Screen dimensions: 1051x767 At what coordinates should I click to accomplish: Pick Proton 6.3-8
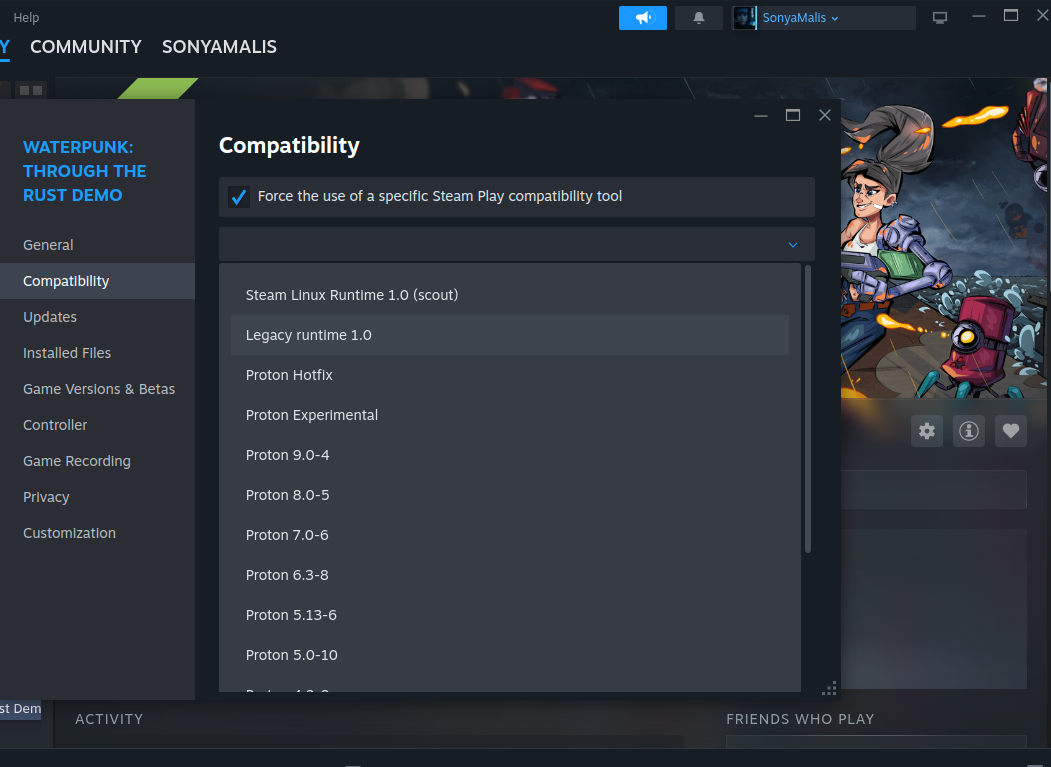pos(509,575)
